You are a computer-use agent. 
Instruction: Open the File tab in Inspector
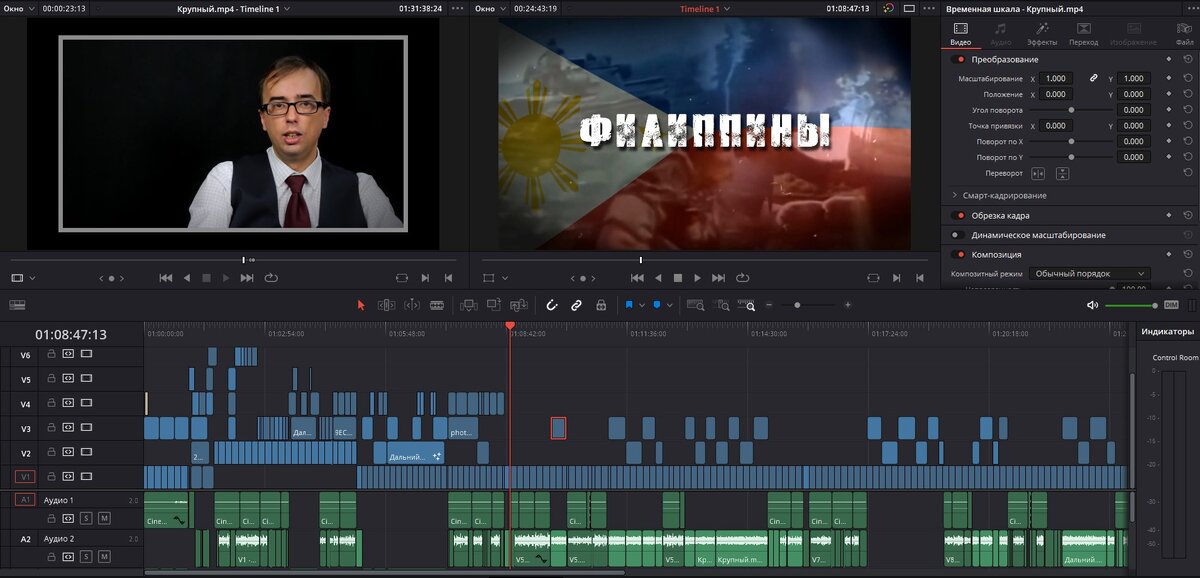coord(1185,34)
